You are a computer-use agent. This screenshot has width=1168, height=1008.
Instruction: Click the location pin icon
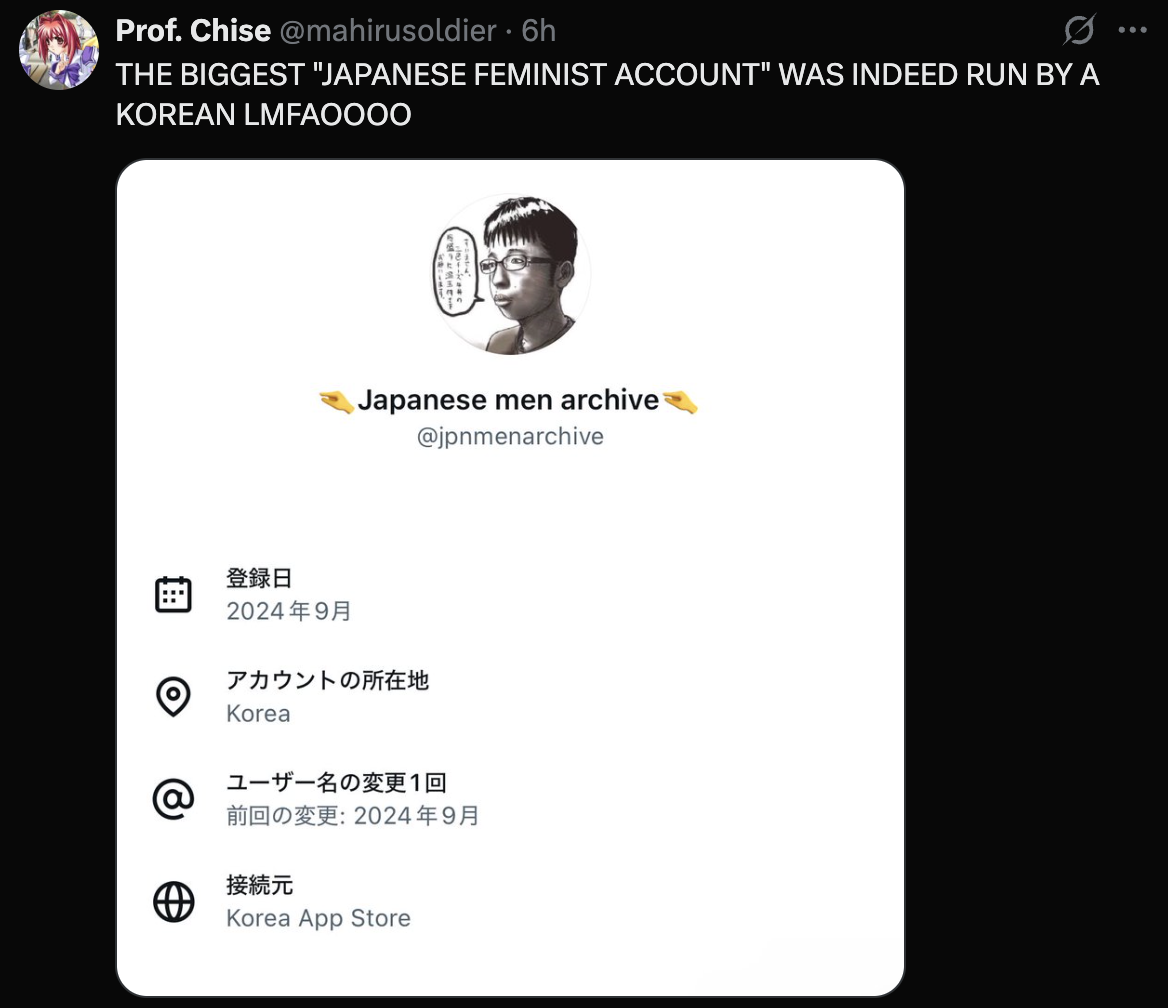point(174,697)
